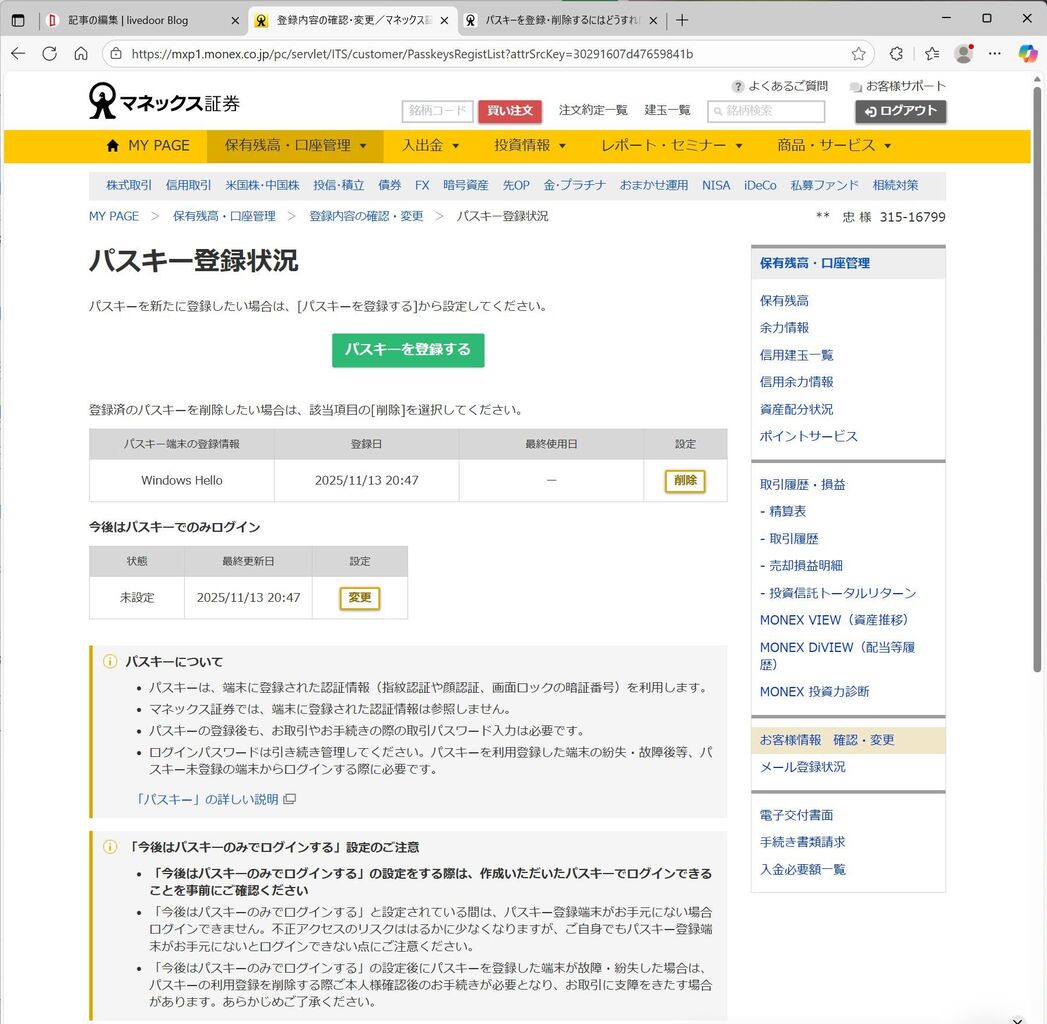Expand 保有残高・口座管理 dropdown menu
This screenshot has width=1047, height=1024.
(295, 146)
